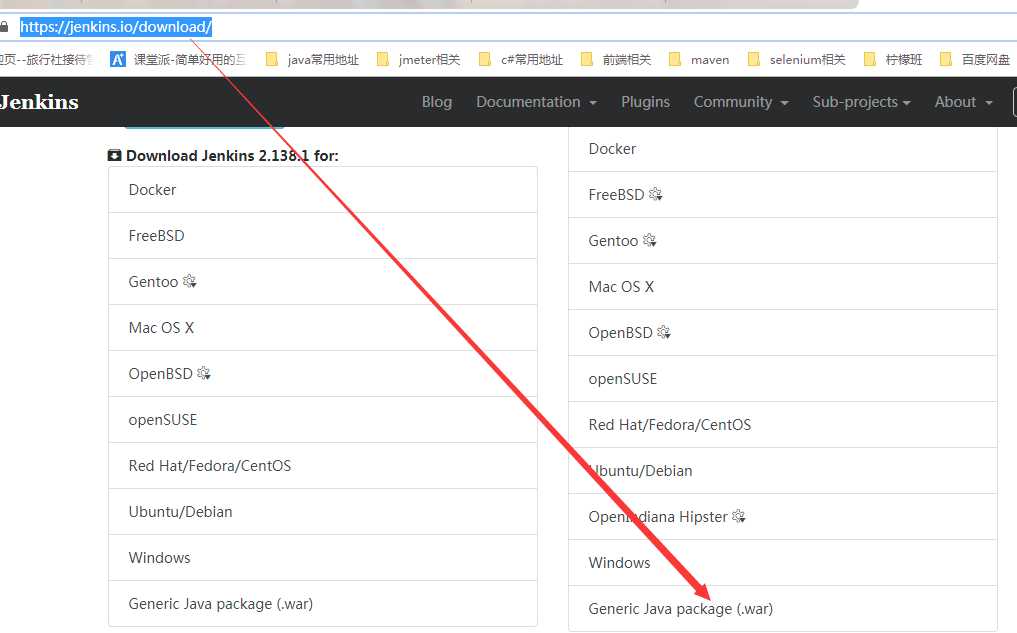Download Generic Java package (.war) in left list
Viewport: 1017px width, 633px height.
pyautogui.click(x=323, y=604)
